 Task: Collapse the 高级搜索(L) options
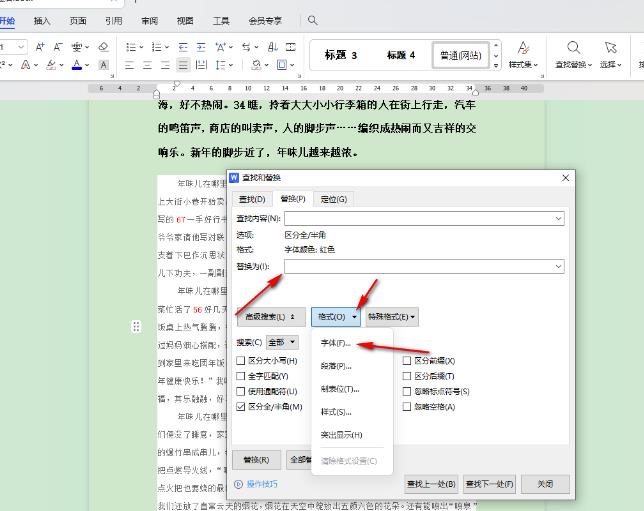(x=271, y=317)
